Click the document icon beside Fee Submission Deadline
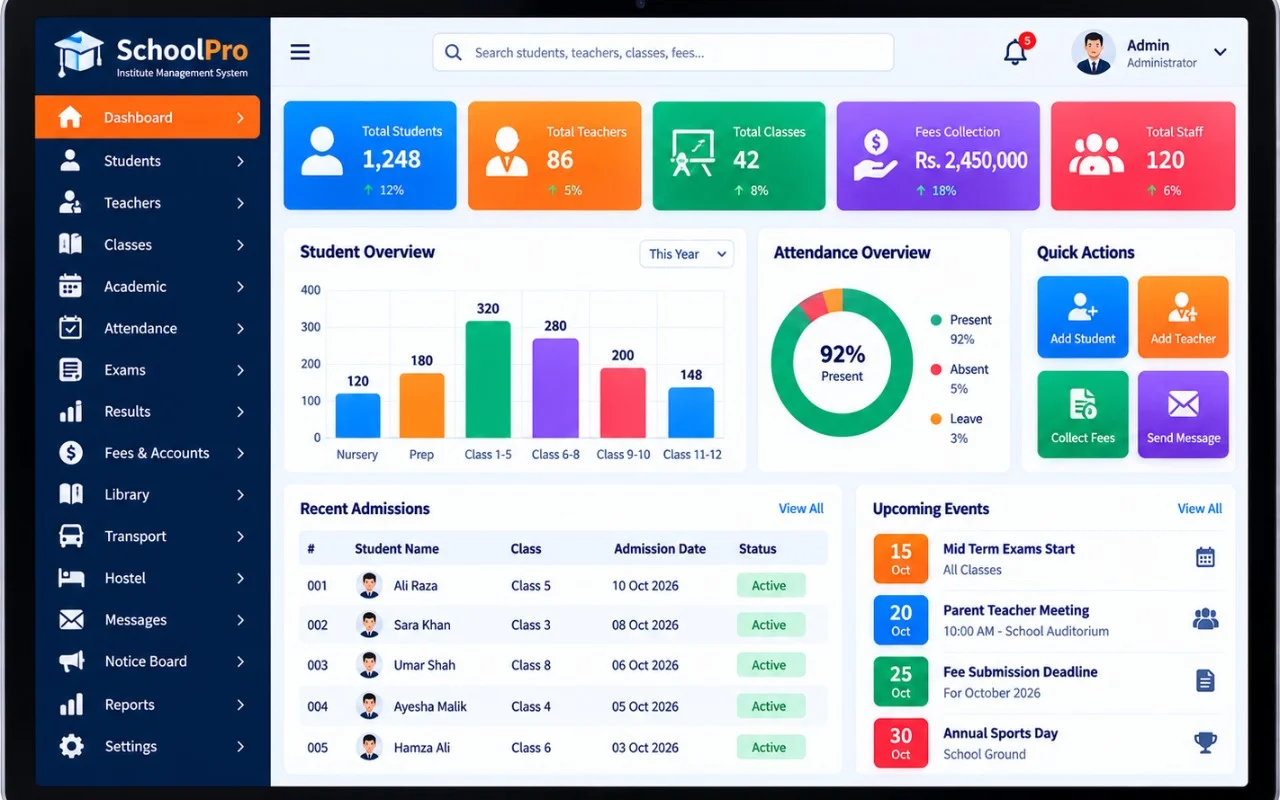 click(1205, 681)
